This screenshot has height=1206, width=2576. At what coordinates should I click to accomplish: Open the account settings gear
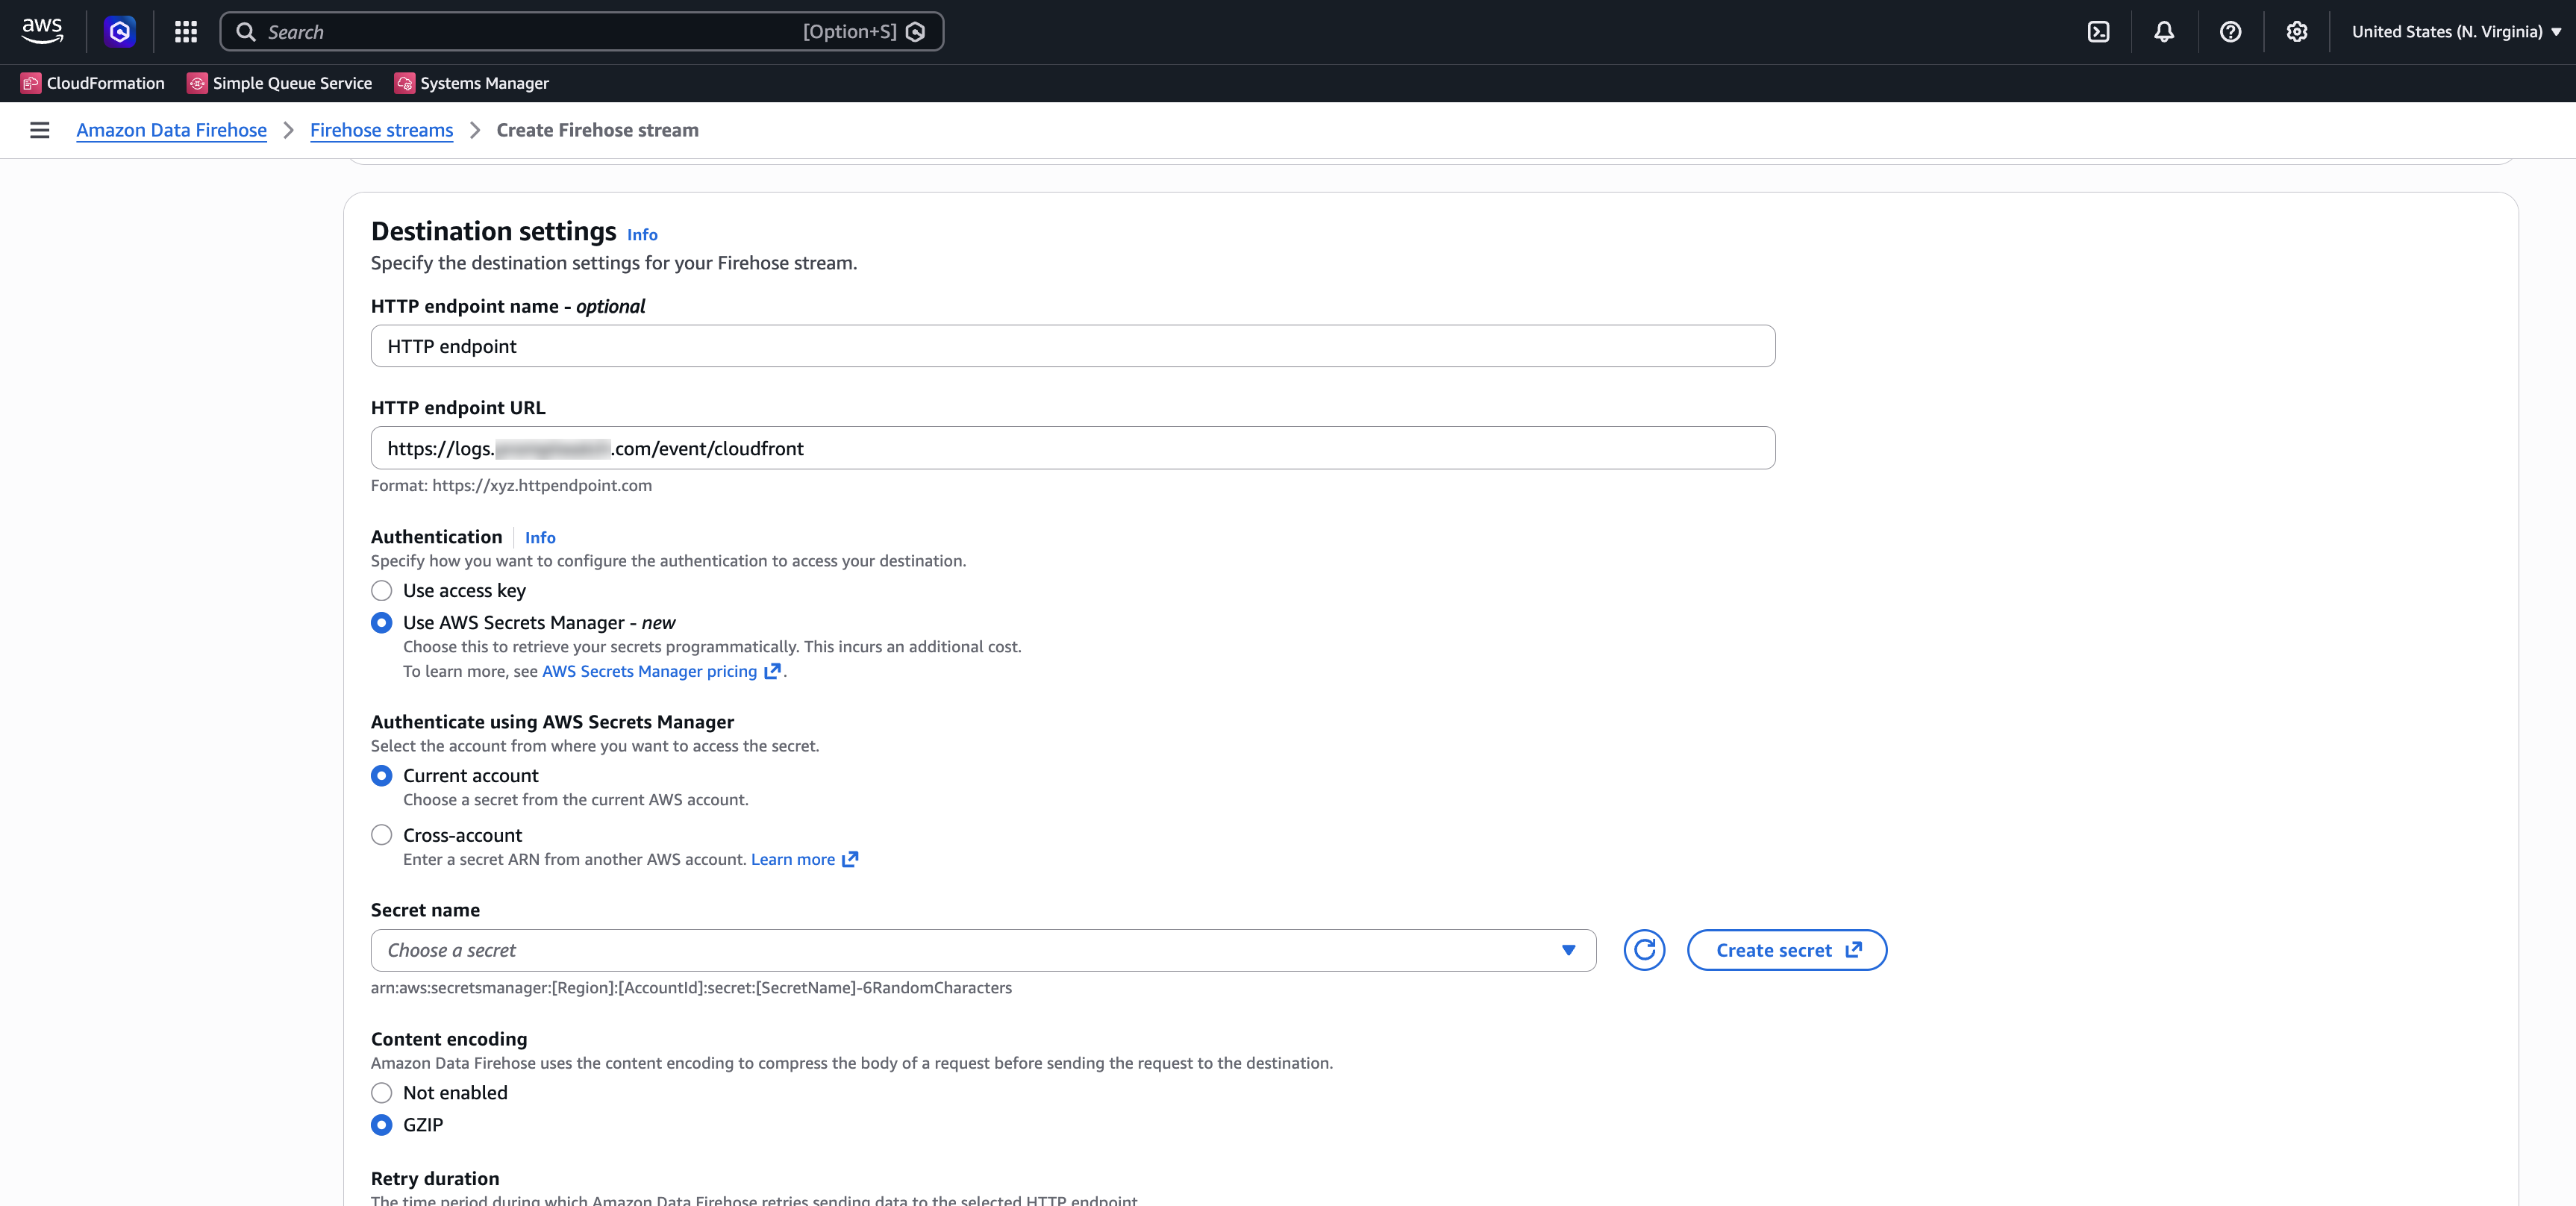[x=2297, y=31]
